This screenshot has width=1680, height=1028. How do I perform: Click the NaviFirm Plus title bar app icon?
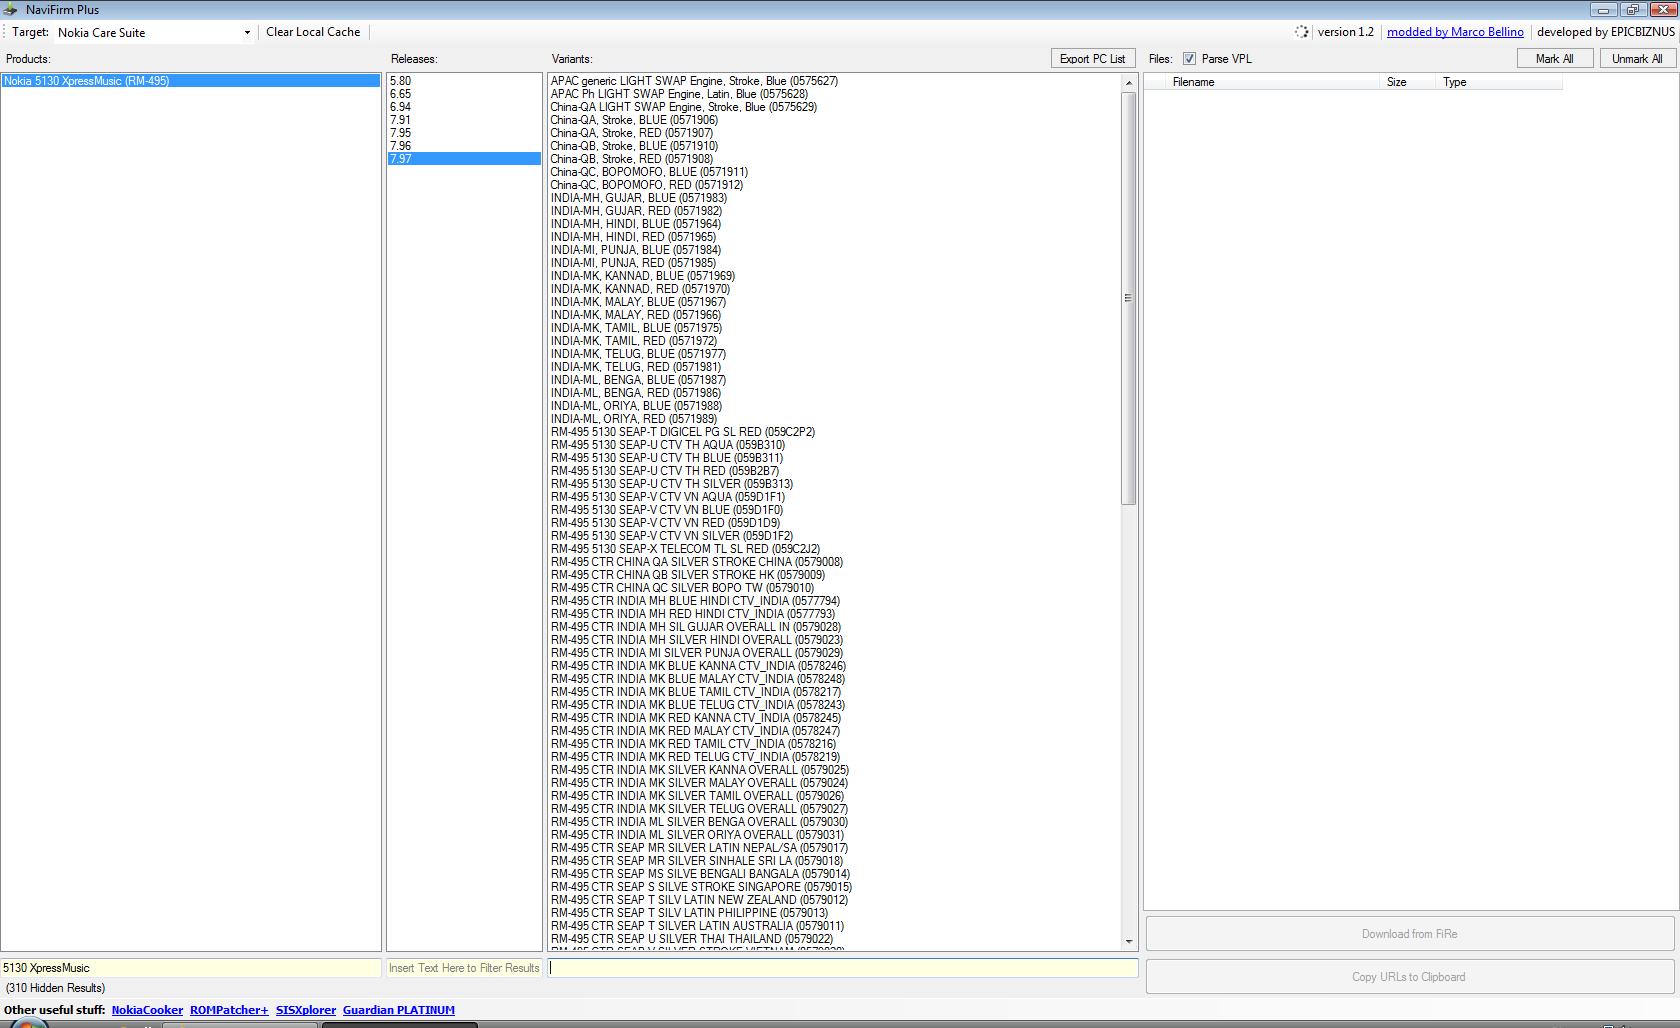coord(11,9)
